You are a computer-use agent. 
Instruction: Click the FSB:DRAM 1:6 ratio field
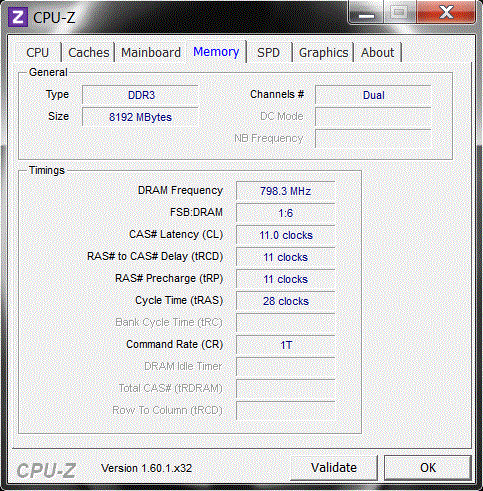285,213
